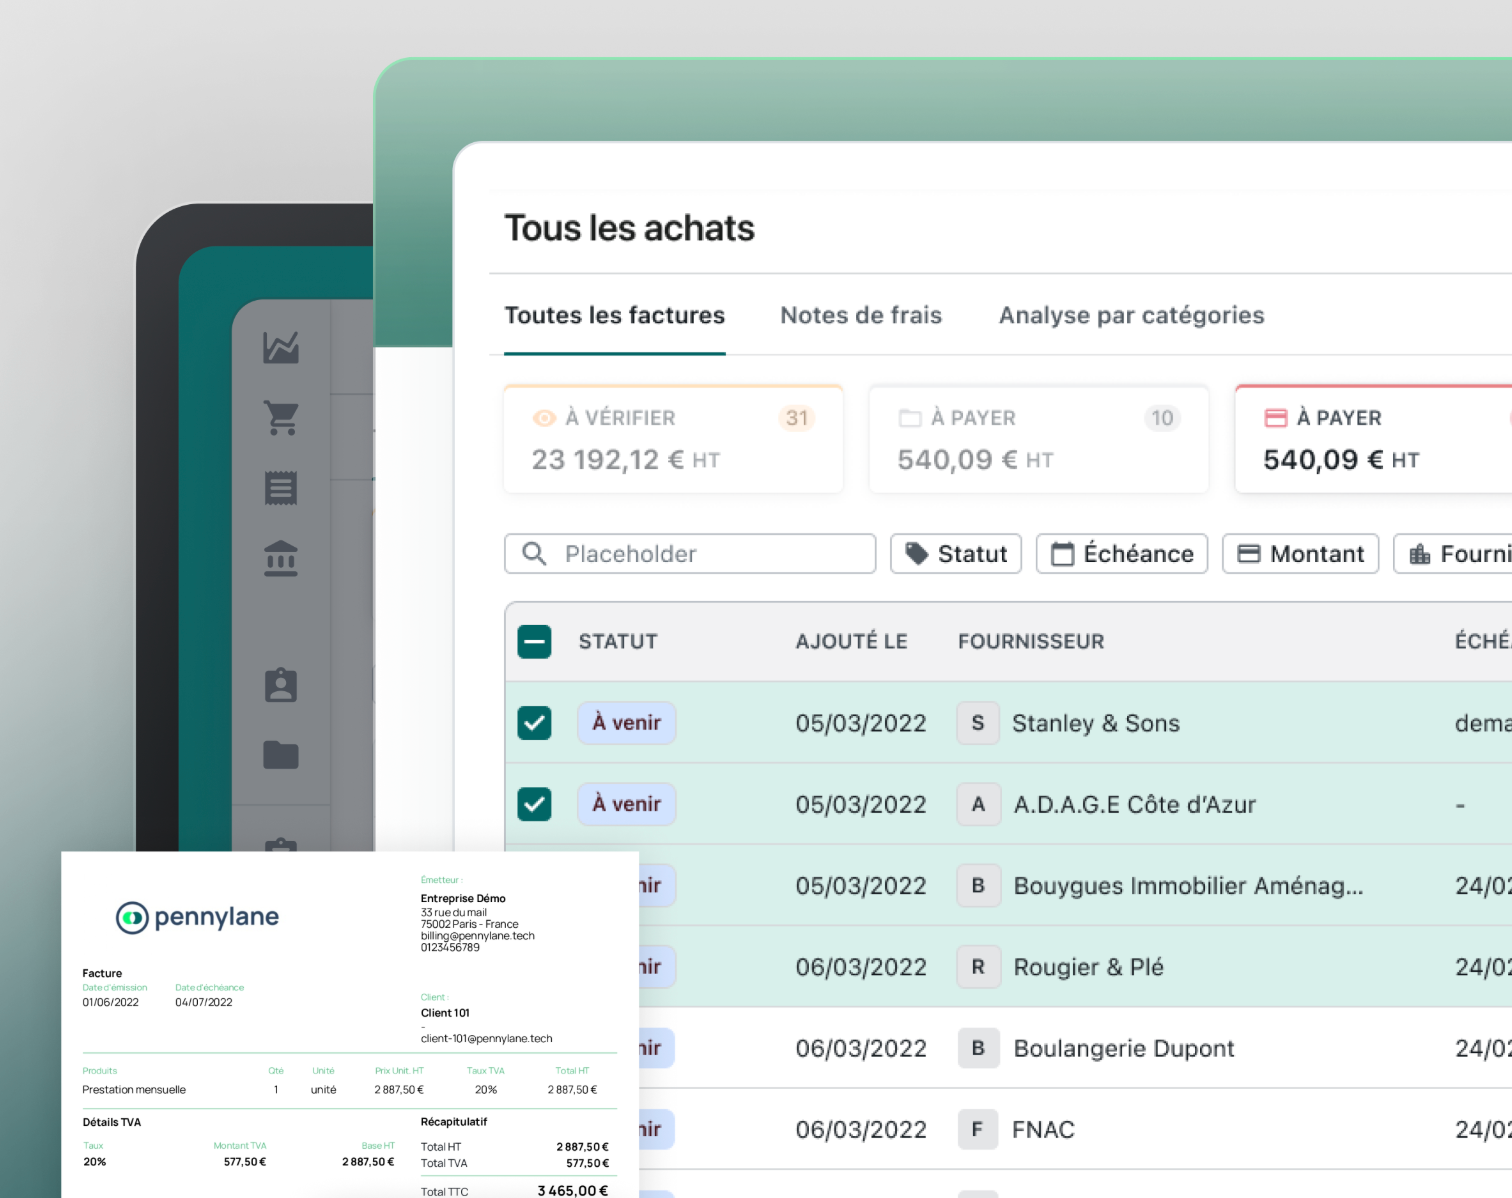Click the A.D.A.G.E 'A' avatar
Image resolution: width=1512 pixels, height=1198 pixels.
pos(978,804)
